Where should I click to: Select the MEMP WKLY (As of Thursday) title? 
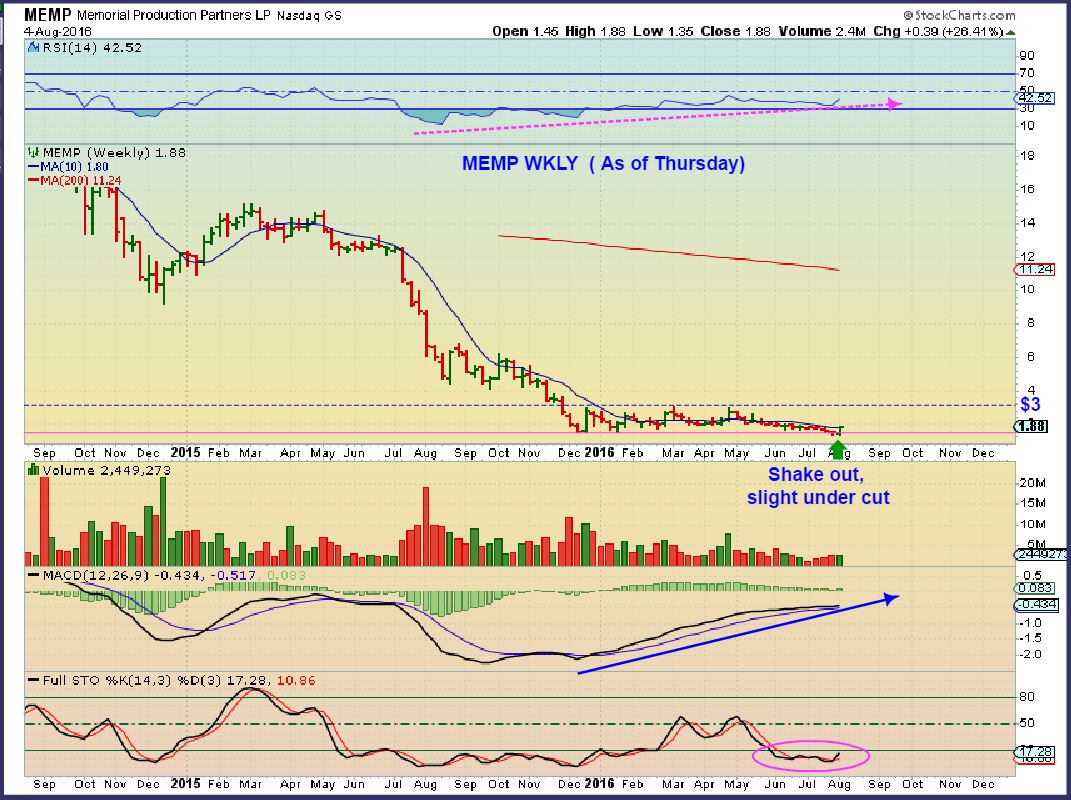click(x=603, y=164)
